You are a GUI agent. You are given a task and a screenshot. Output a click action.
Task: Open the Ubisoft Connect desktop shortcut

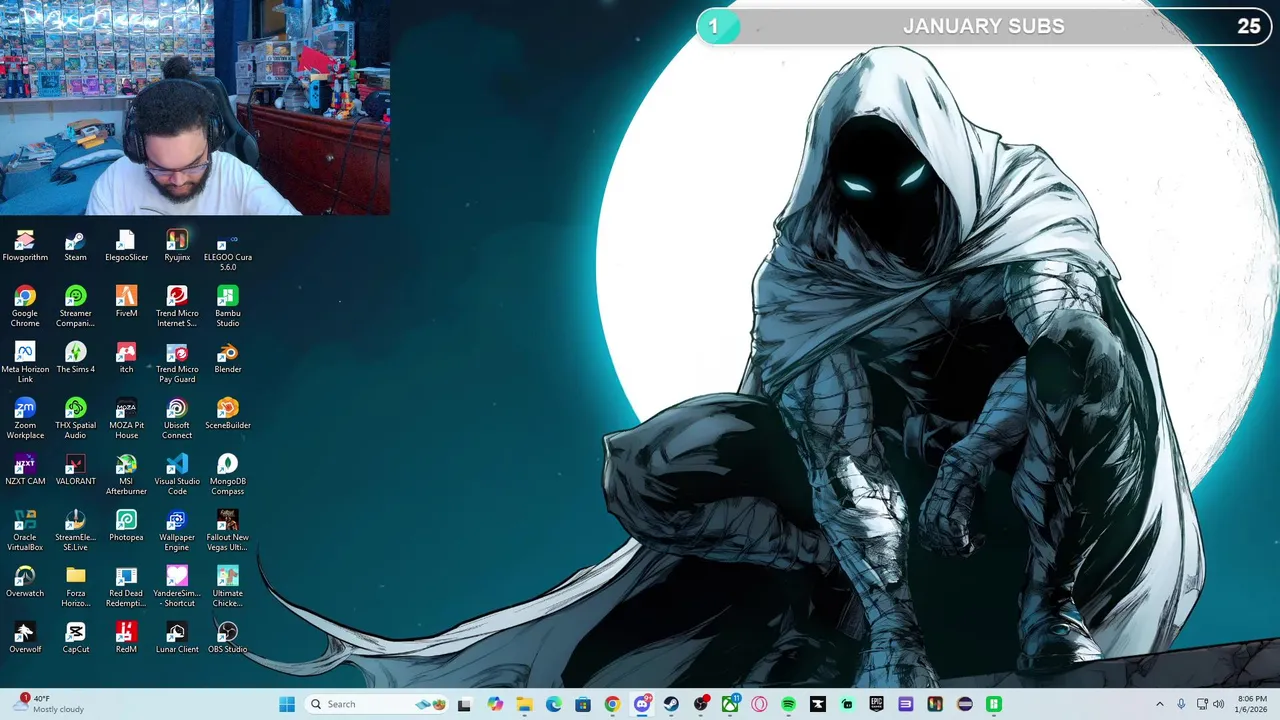(177, 419)
